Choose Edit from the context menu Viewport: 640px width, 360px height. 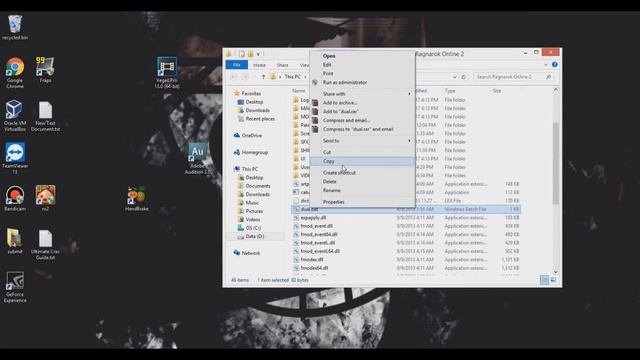coord(362,65)
